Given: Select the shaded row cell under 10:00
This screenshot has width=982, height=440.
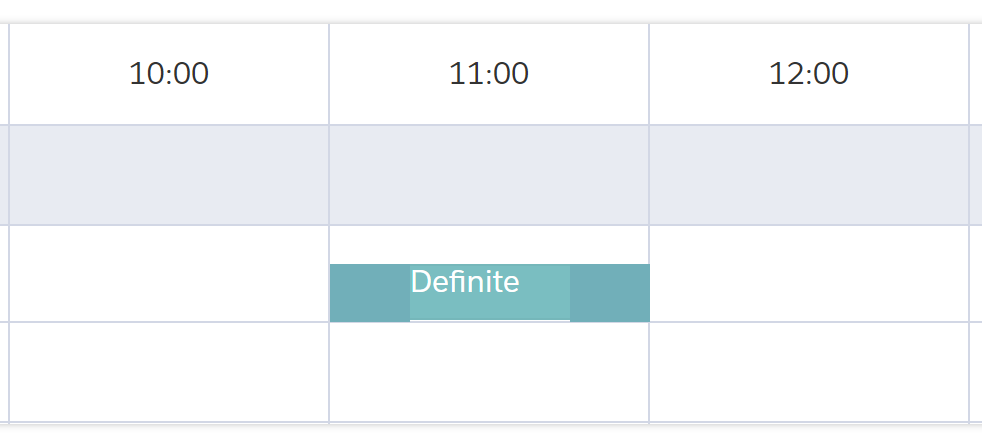Looking at the screenshot, I should click(x=169, y=175).
